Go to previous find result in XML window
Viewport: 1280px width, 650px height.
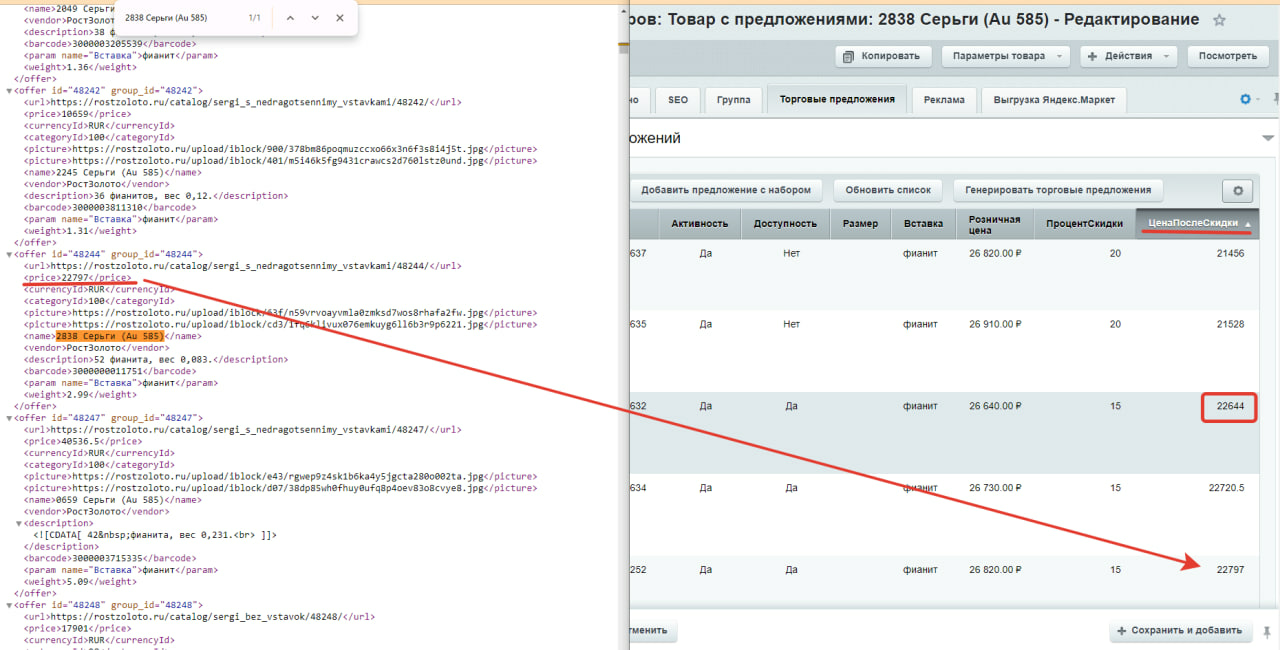(291, 18)
